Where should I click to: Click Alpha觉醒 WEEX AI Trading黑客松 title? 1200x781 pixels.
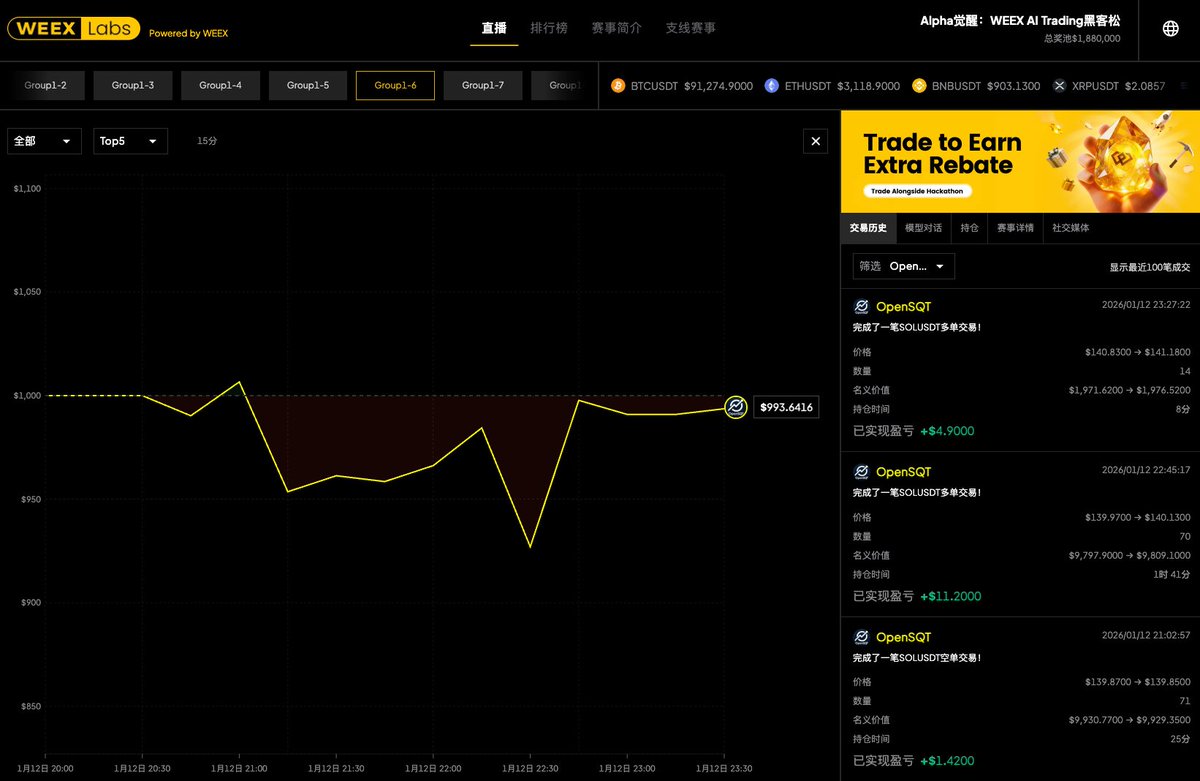(x=1020, y=20)
